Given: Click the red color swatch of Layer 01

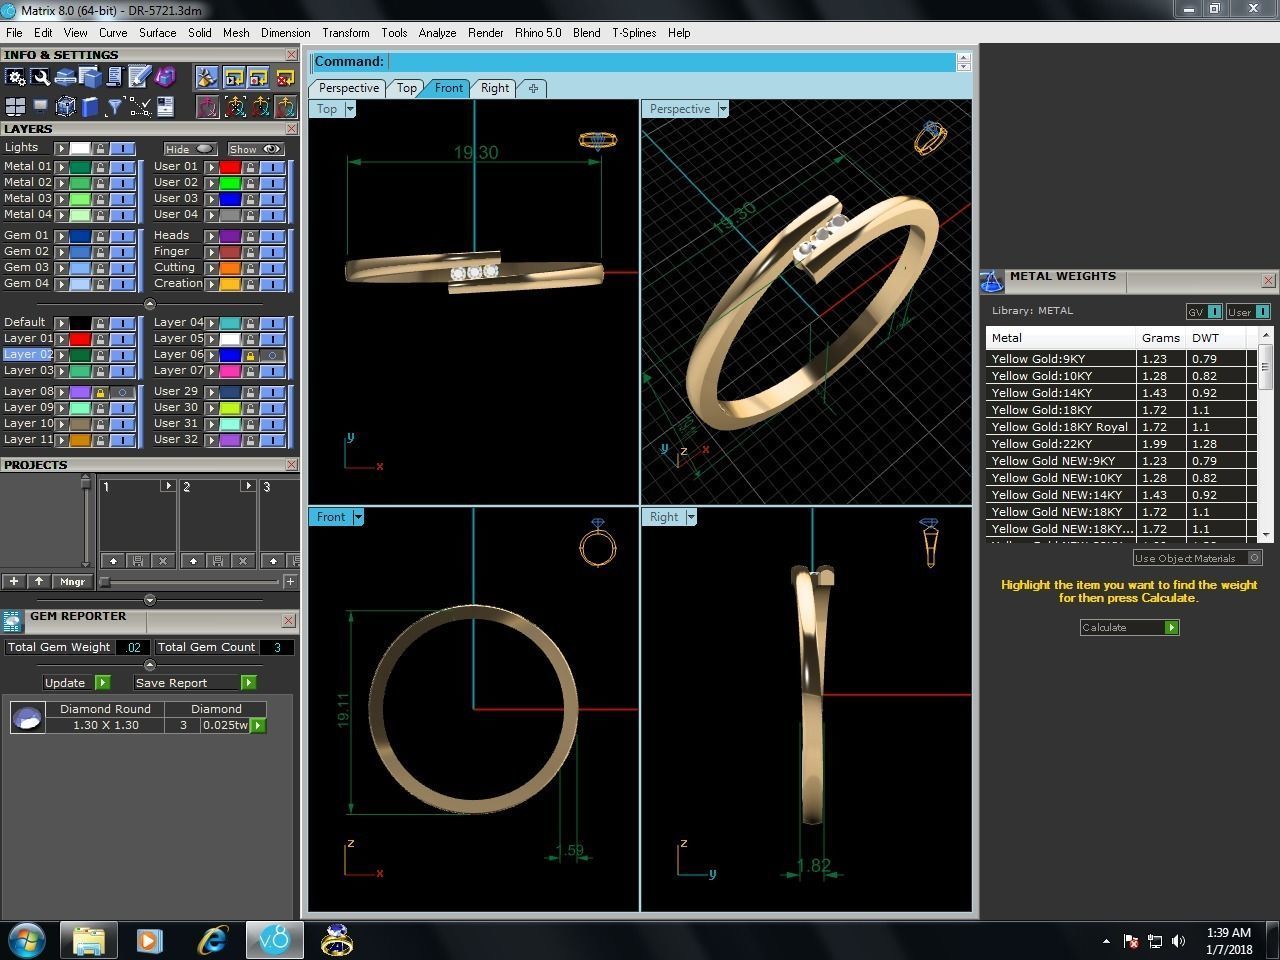Looking at the screenshot, I should coord(80,339).
